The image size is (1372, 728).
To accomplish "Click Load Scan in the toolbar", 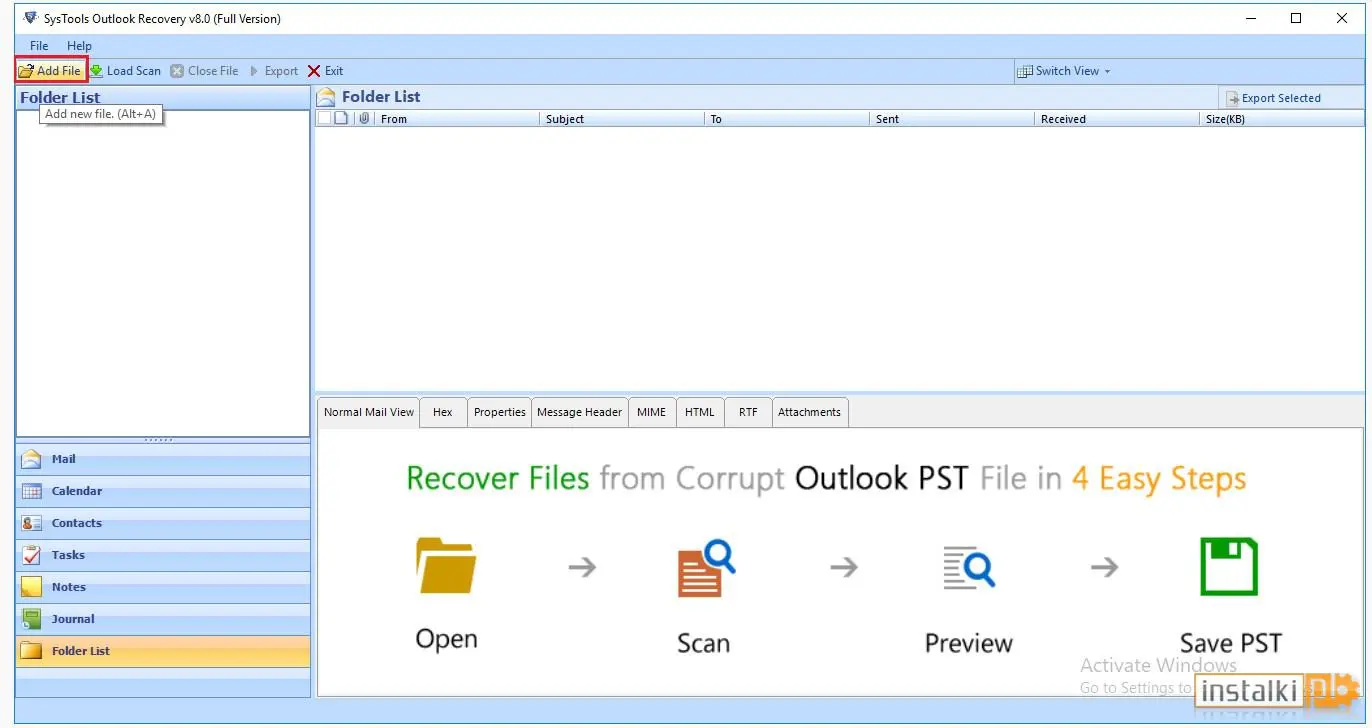I will point(126,71).
